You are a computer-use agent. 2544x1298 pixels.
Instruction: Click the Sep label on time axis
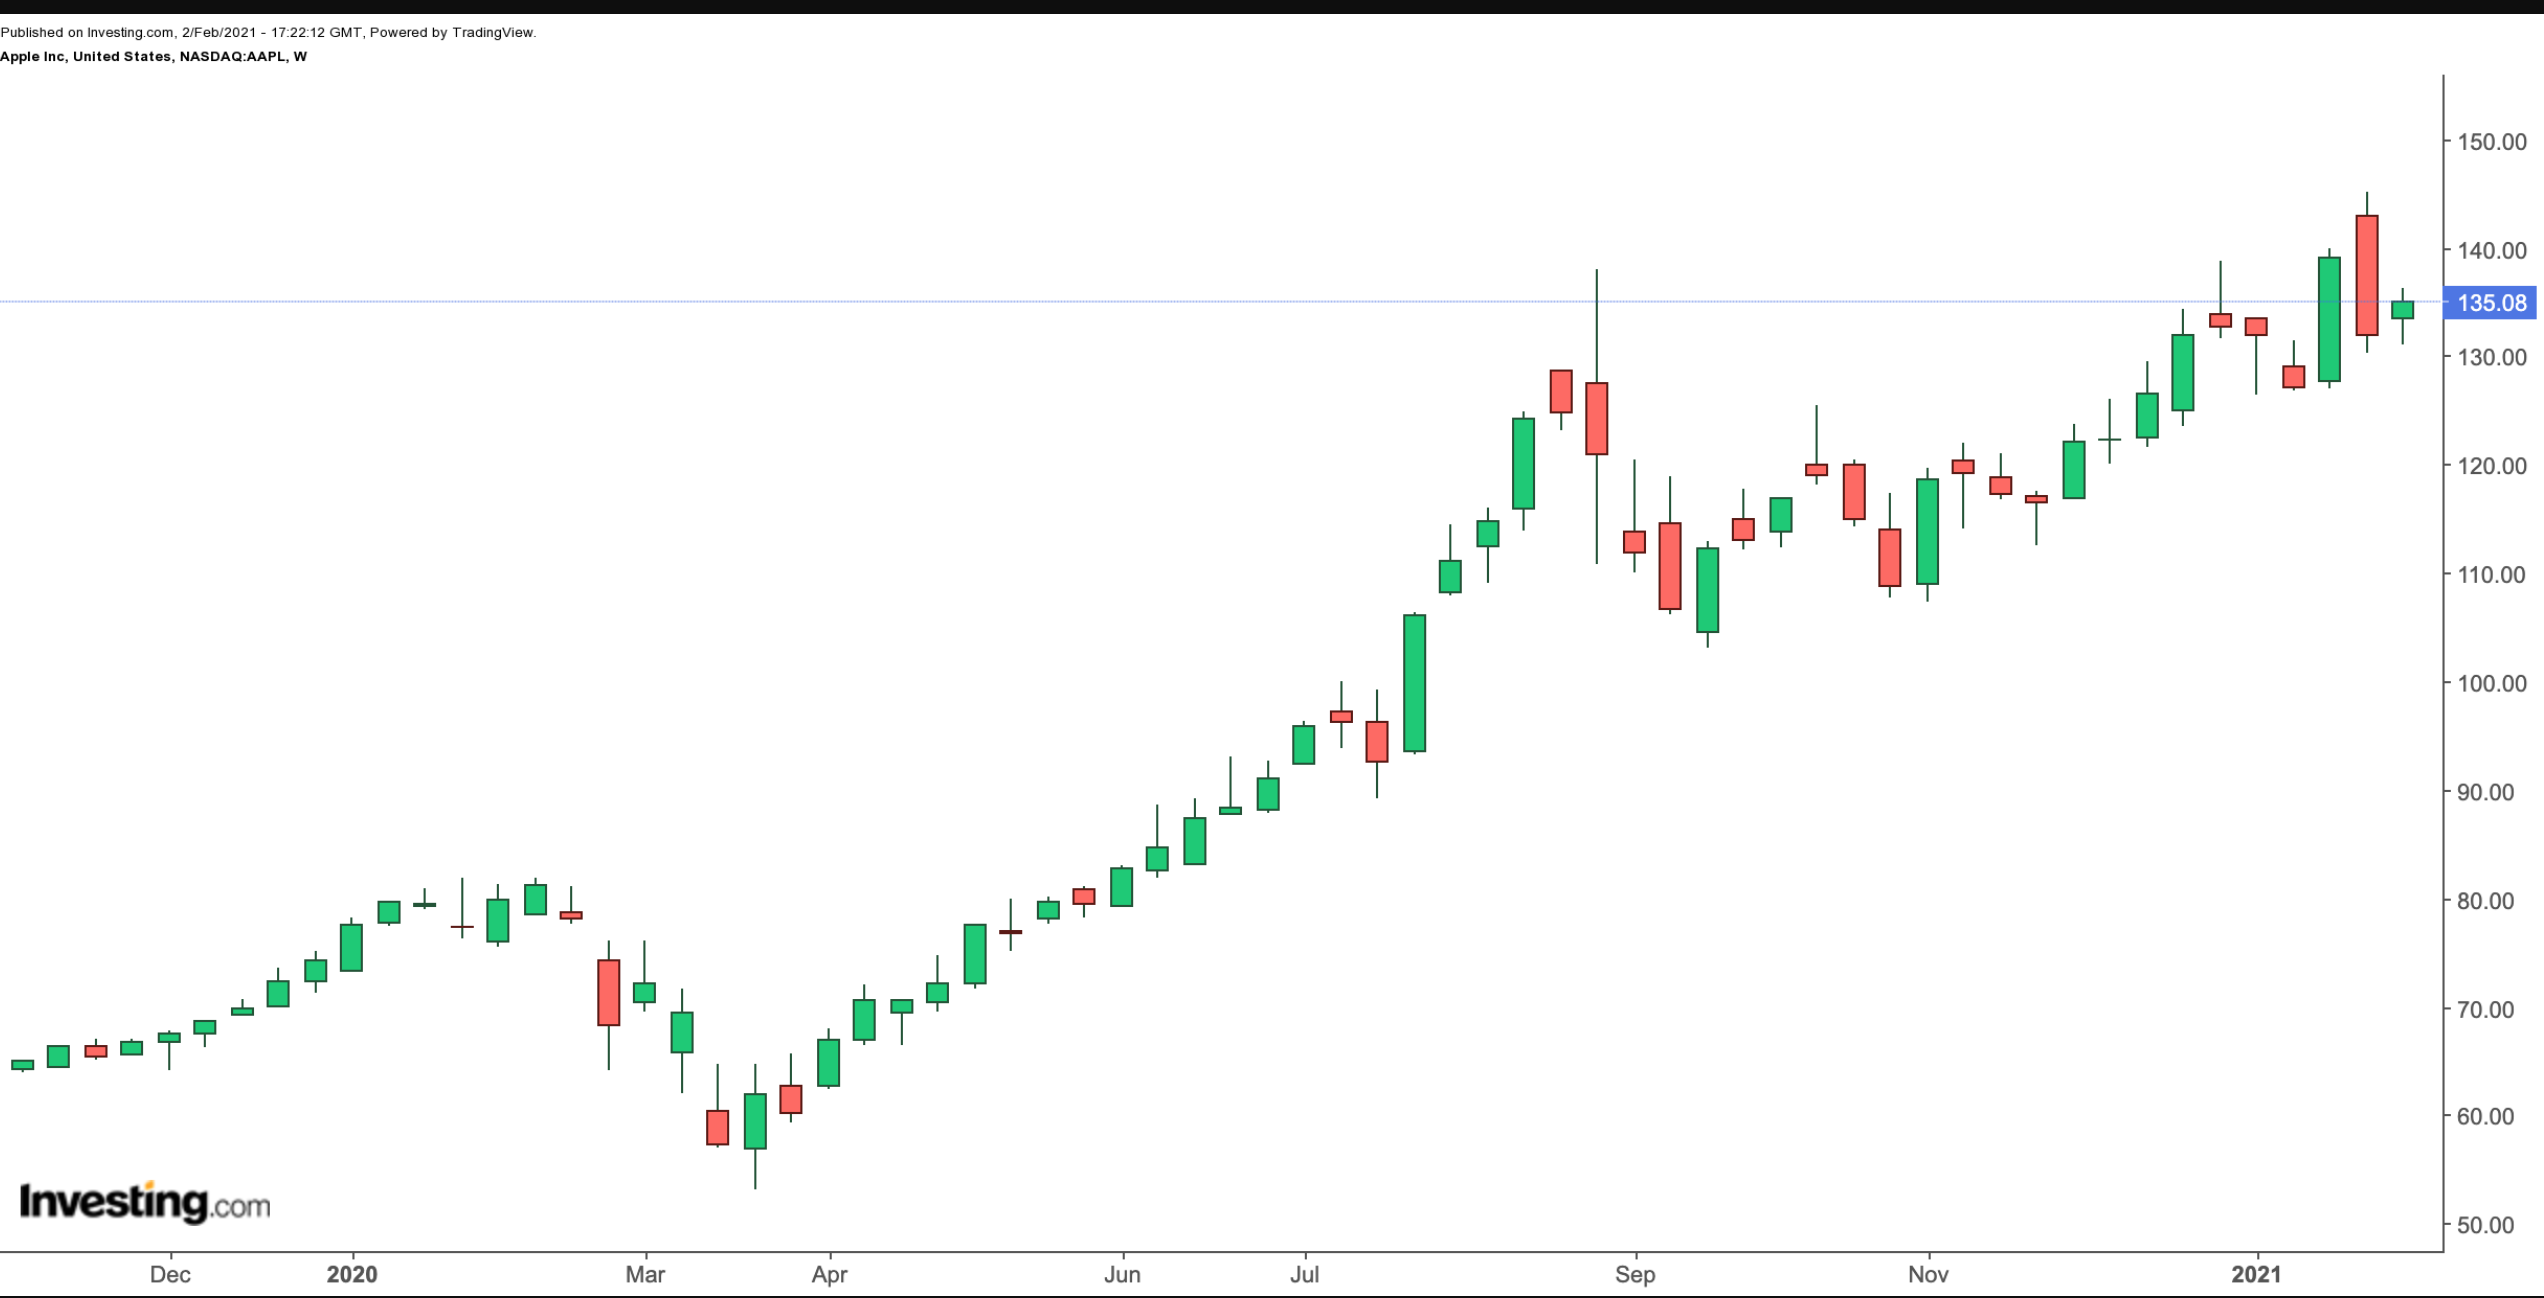1635,1275
